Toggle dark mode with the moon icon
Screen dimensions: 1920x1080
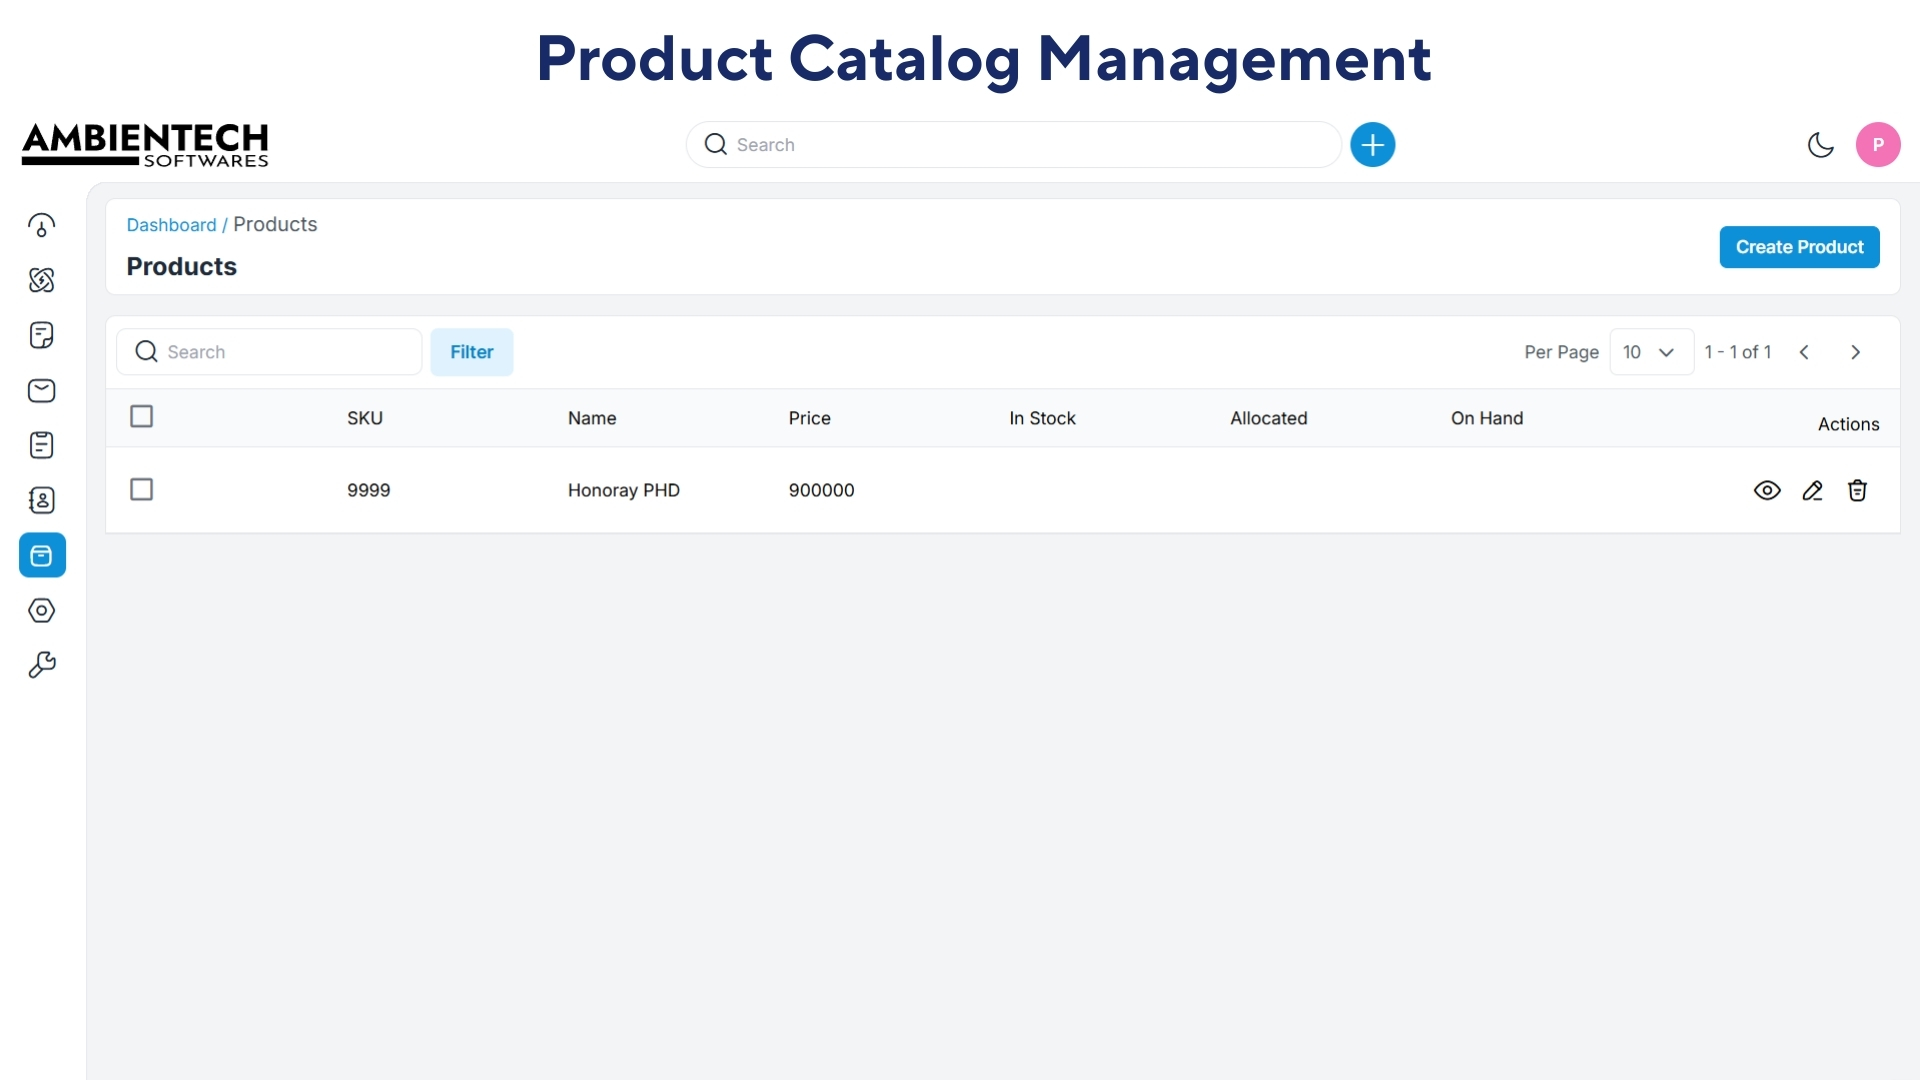pos(1820,144)
